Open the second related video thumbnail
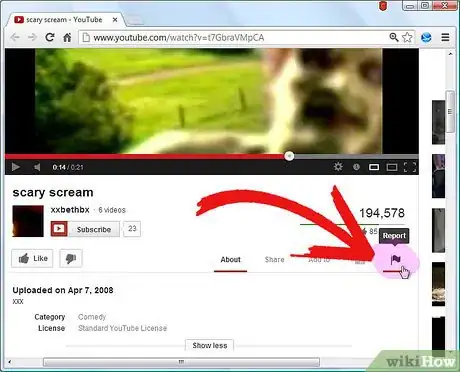The image size is (460, 372). click(438, 176)
